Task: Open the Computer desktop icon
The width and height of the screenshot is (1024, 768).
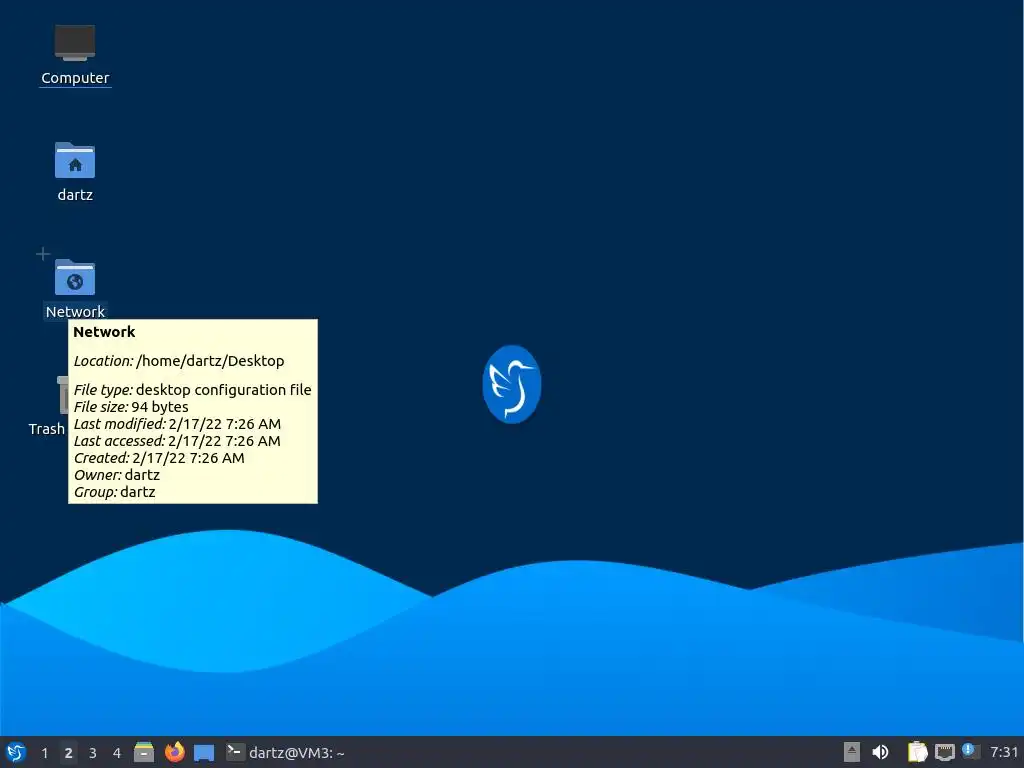Action: coord(74,43)
